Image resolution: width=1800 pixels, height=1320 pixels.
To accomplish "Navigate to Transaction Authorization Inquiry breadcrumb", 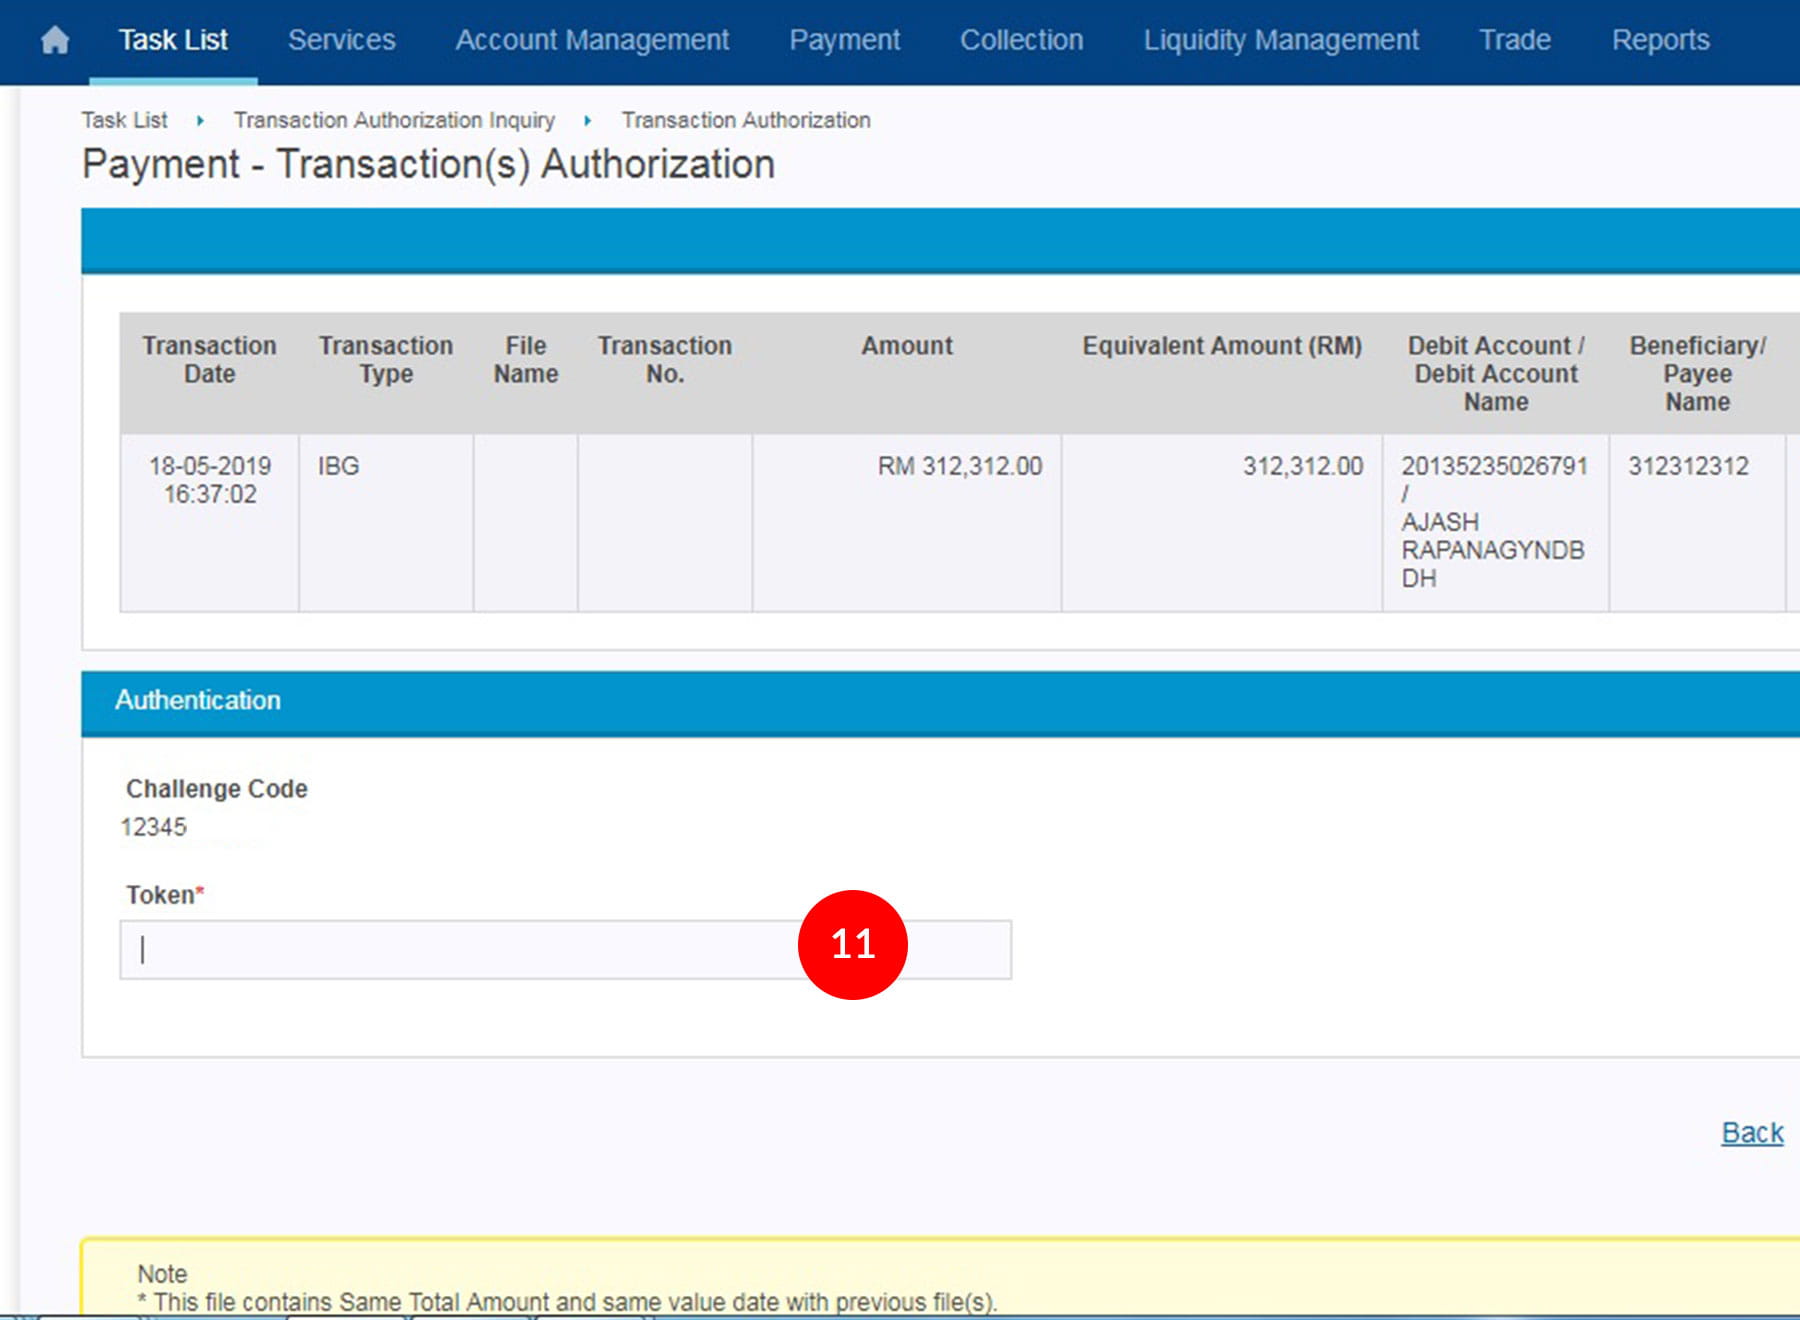I will click(x=394, y=120).
